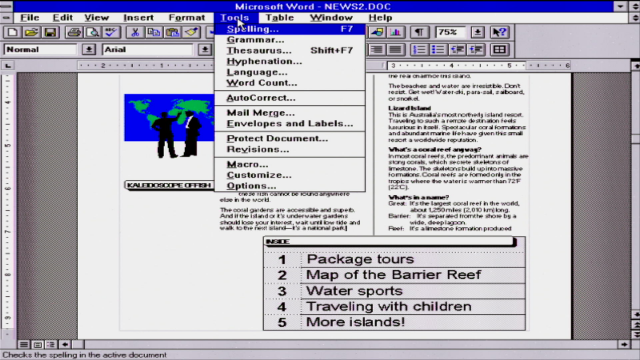Open Print Preview with magnifier icon
Screen dimensions: 640x360
coord(93,32)
